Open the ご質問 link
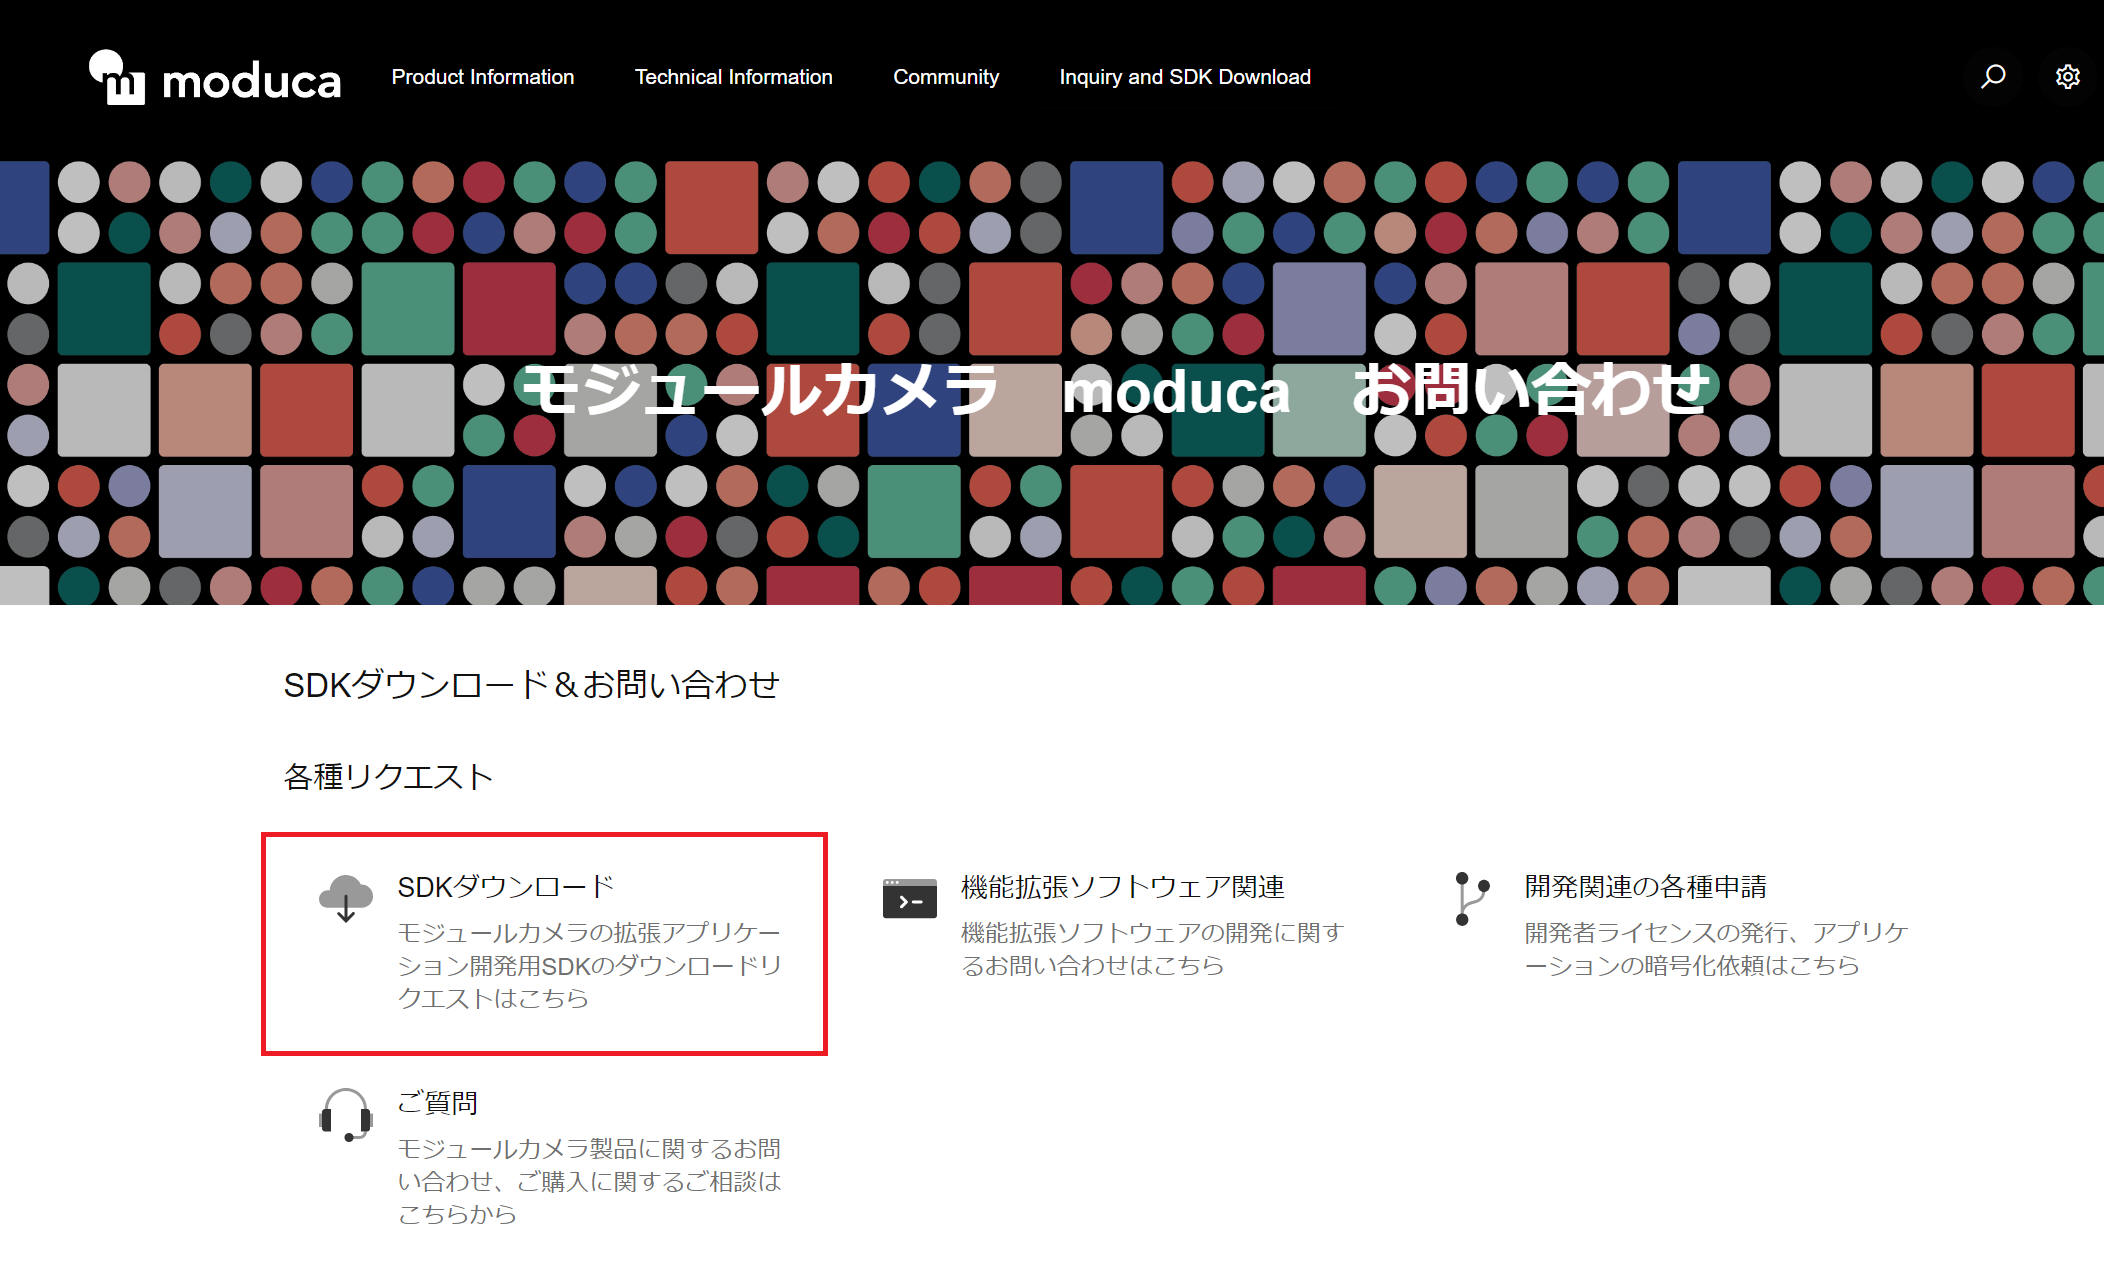The width and height of the screenshot is (2104, 1288). [438, 1102]
